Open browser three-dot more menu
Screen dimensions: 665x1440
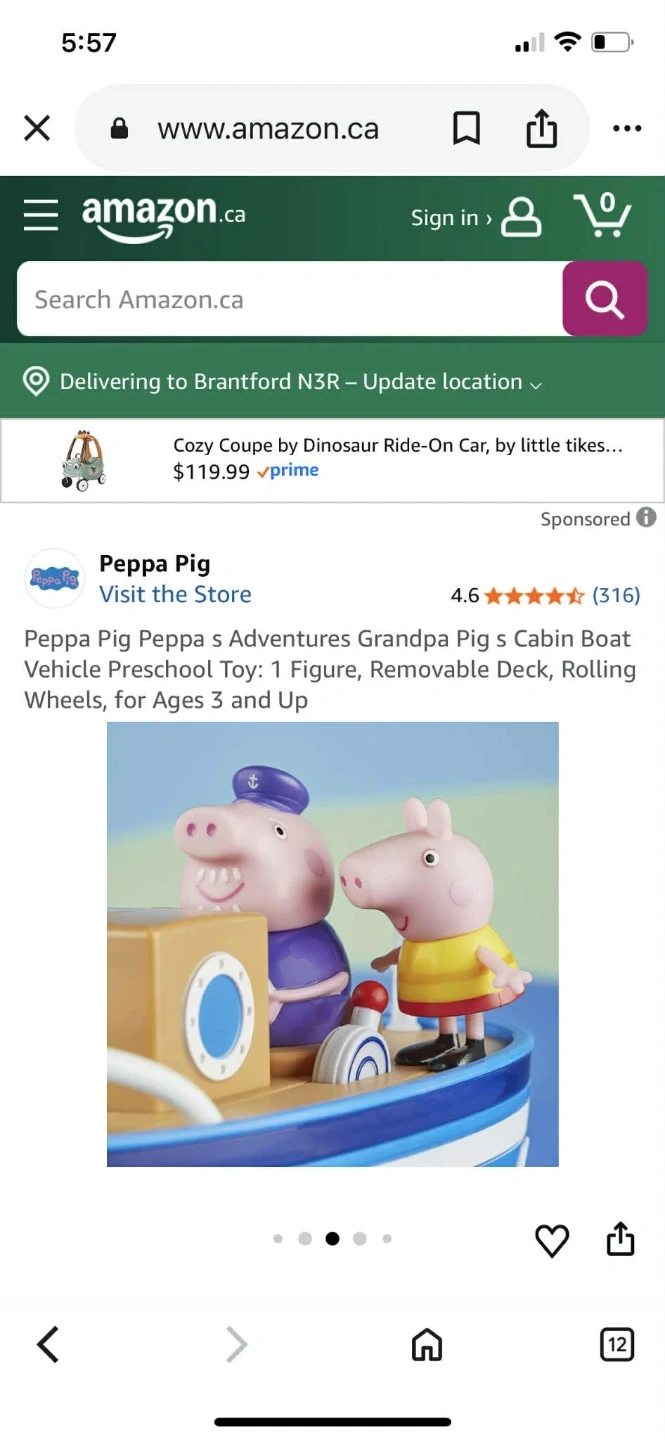pyautogui.click(x=627, y=128)
